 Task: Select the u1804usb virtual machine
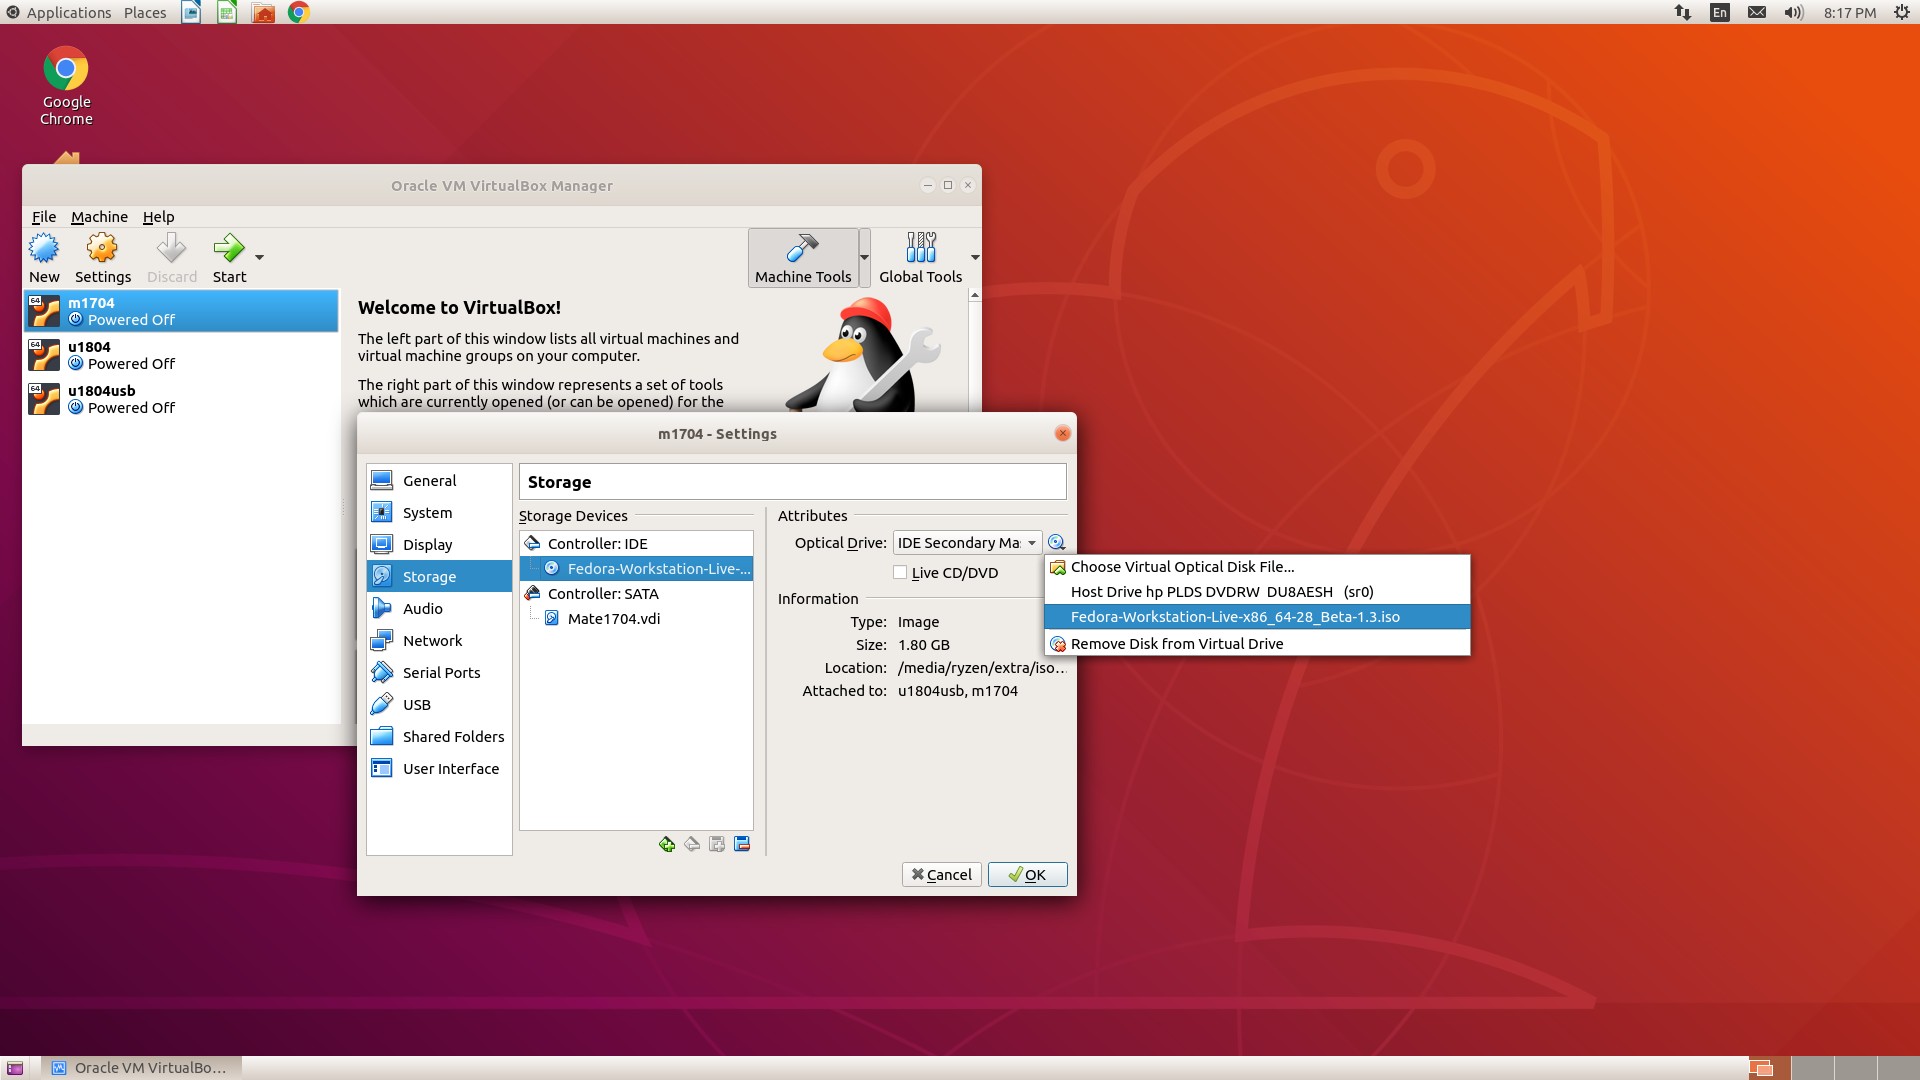click(x=181, y=399)
